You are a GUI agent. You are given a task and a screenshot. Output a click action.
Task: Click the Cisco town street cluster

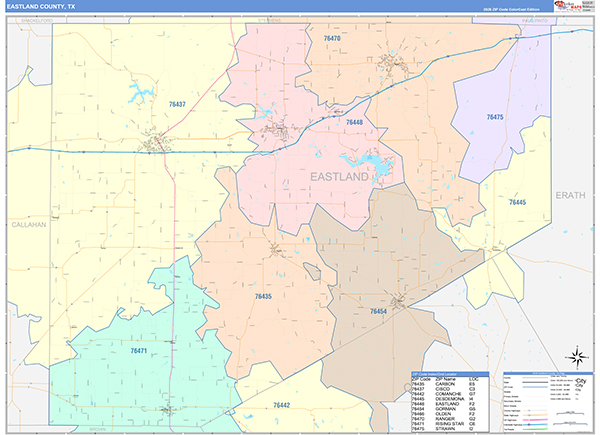157,142
